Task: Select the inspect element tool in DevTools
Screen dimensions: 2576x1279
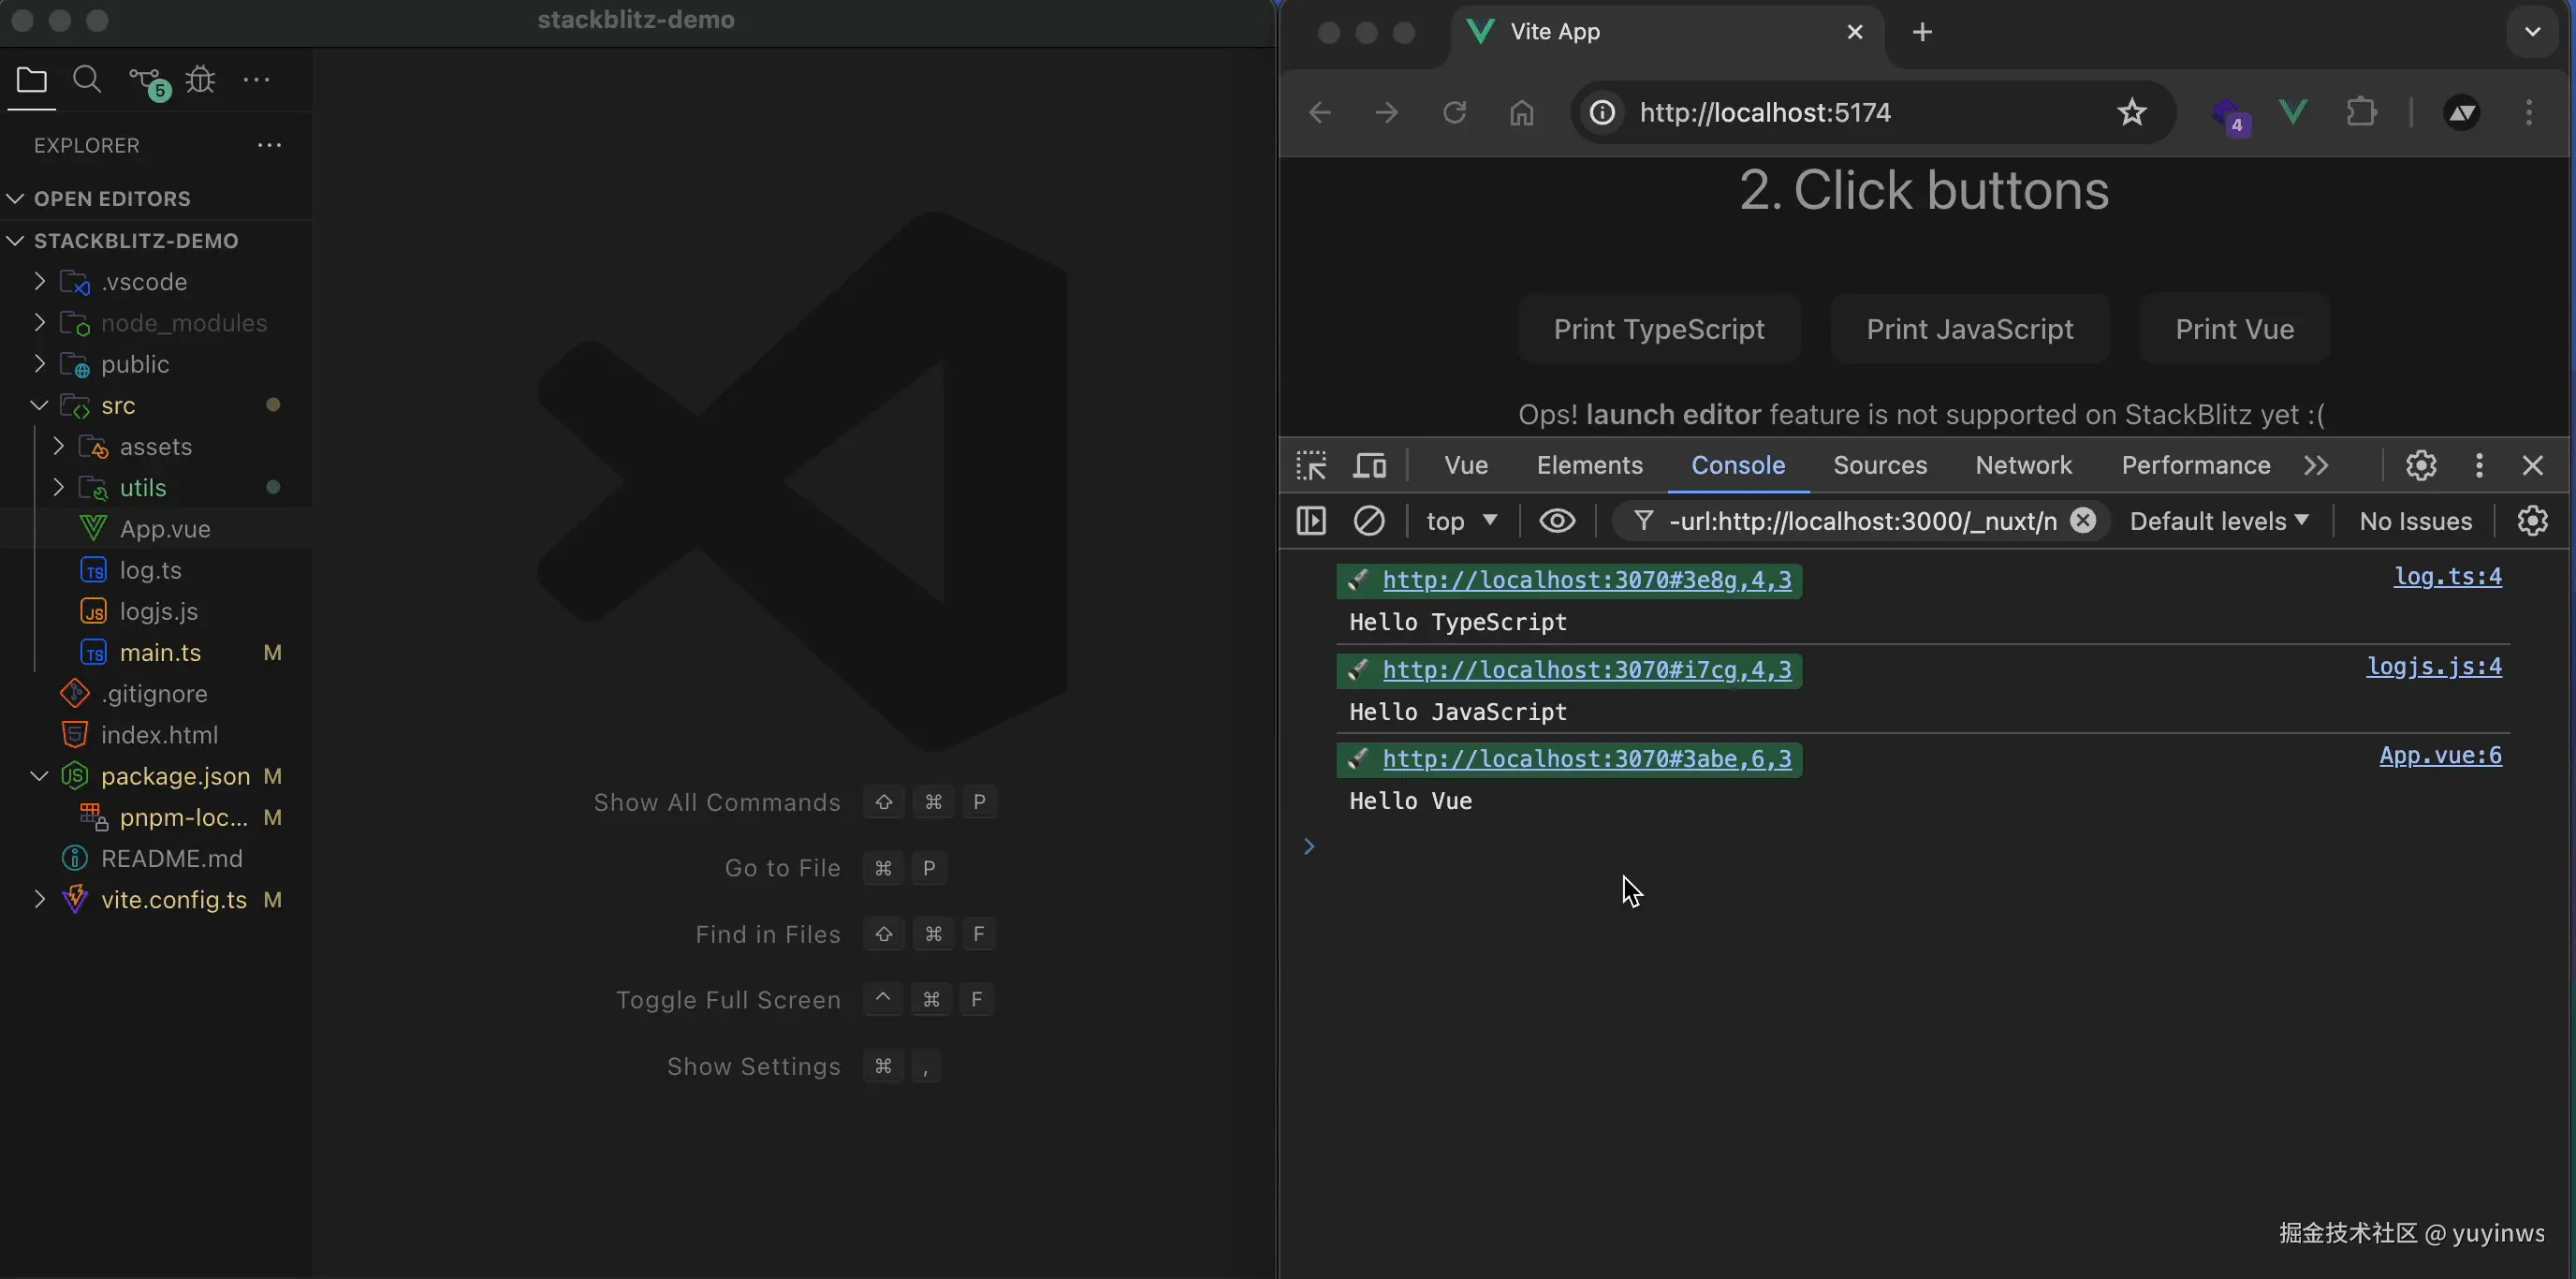Action: coord(1311,465)
